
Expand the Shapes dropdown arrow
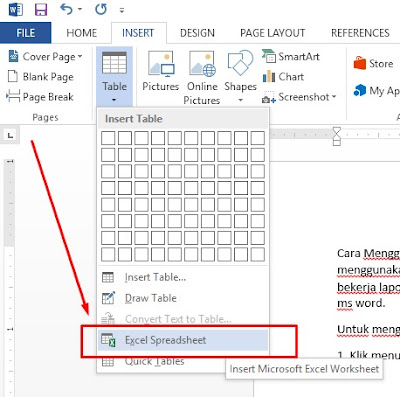pyautogui.click(x=240, y=100)
